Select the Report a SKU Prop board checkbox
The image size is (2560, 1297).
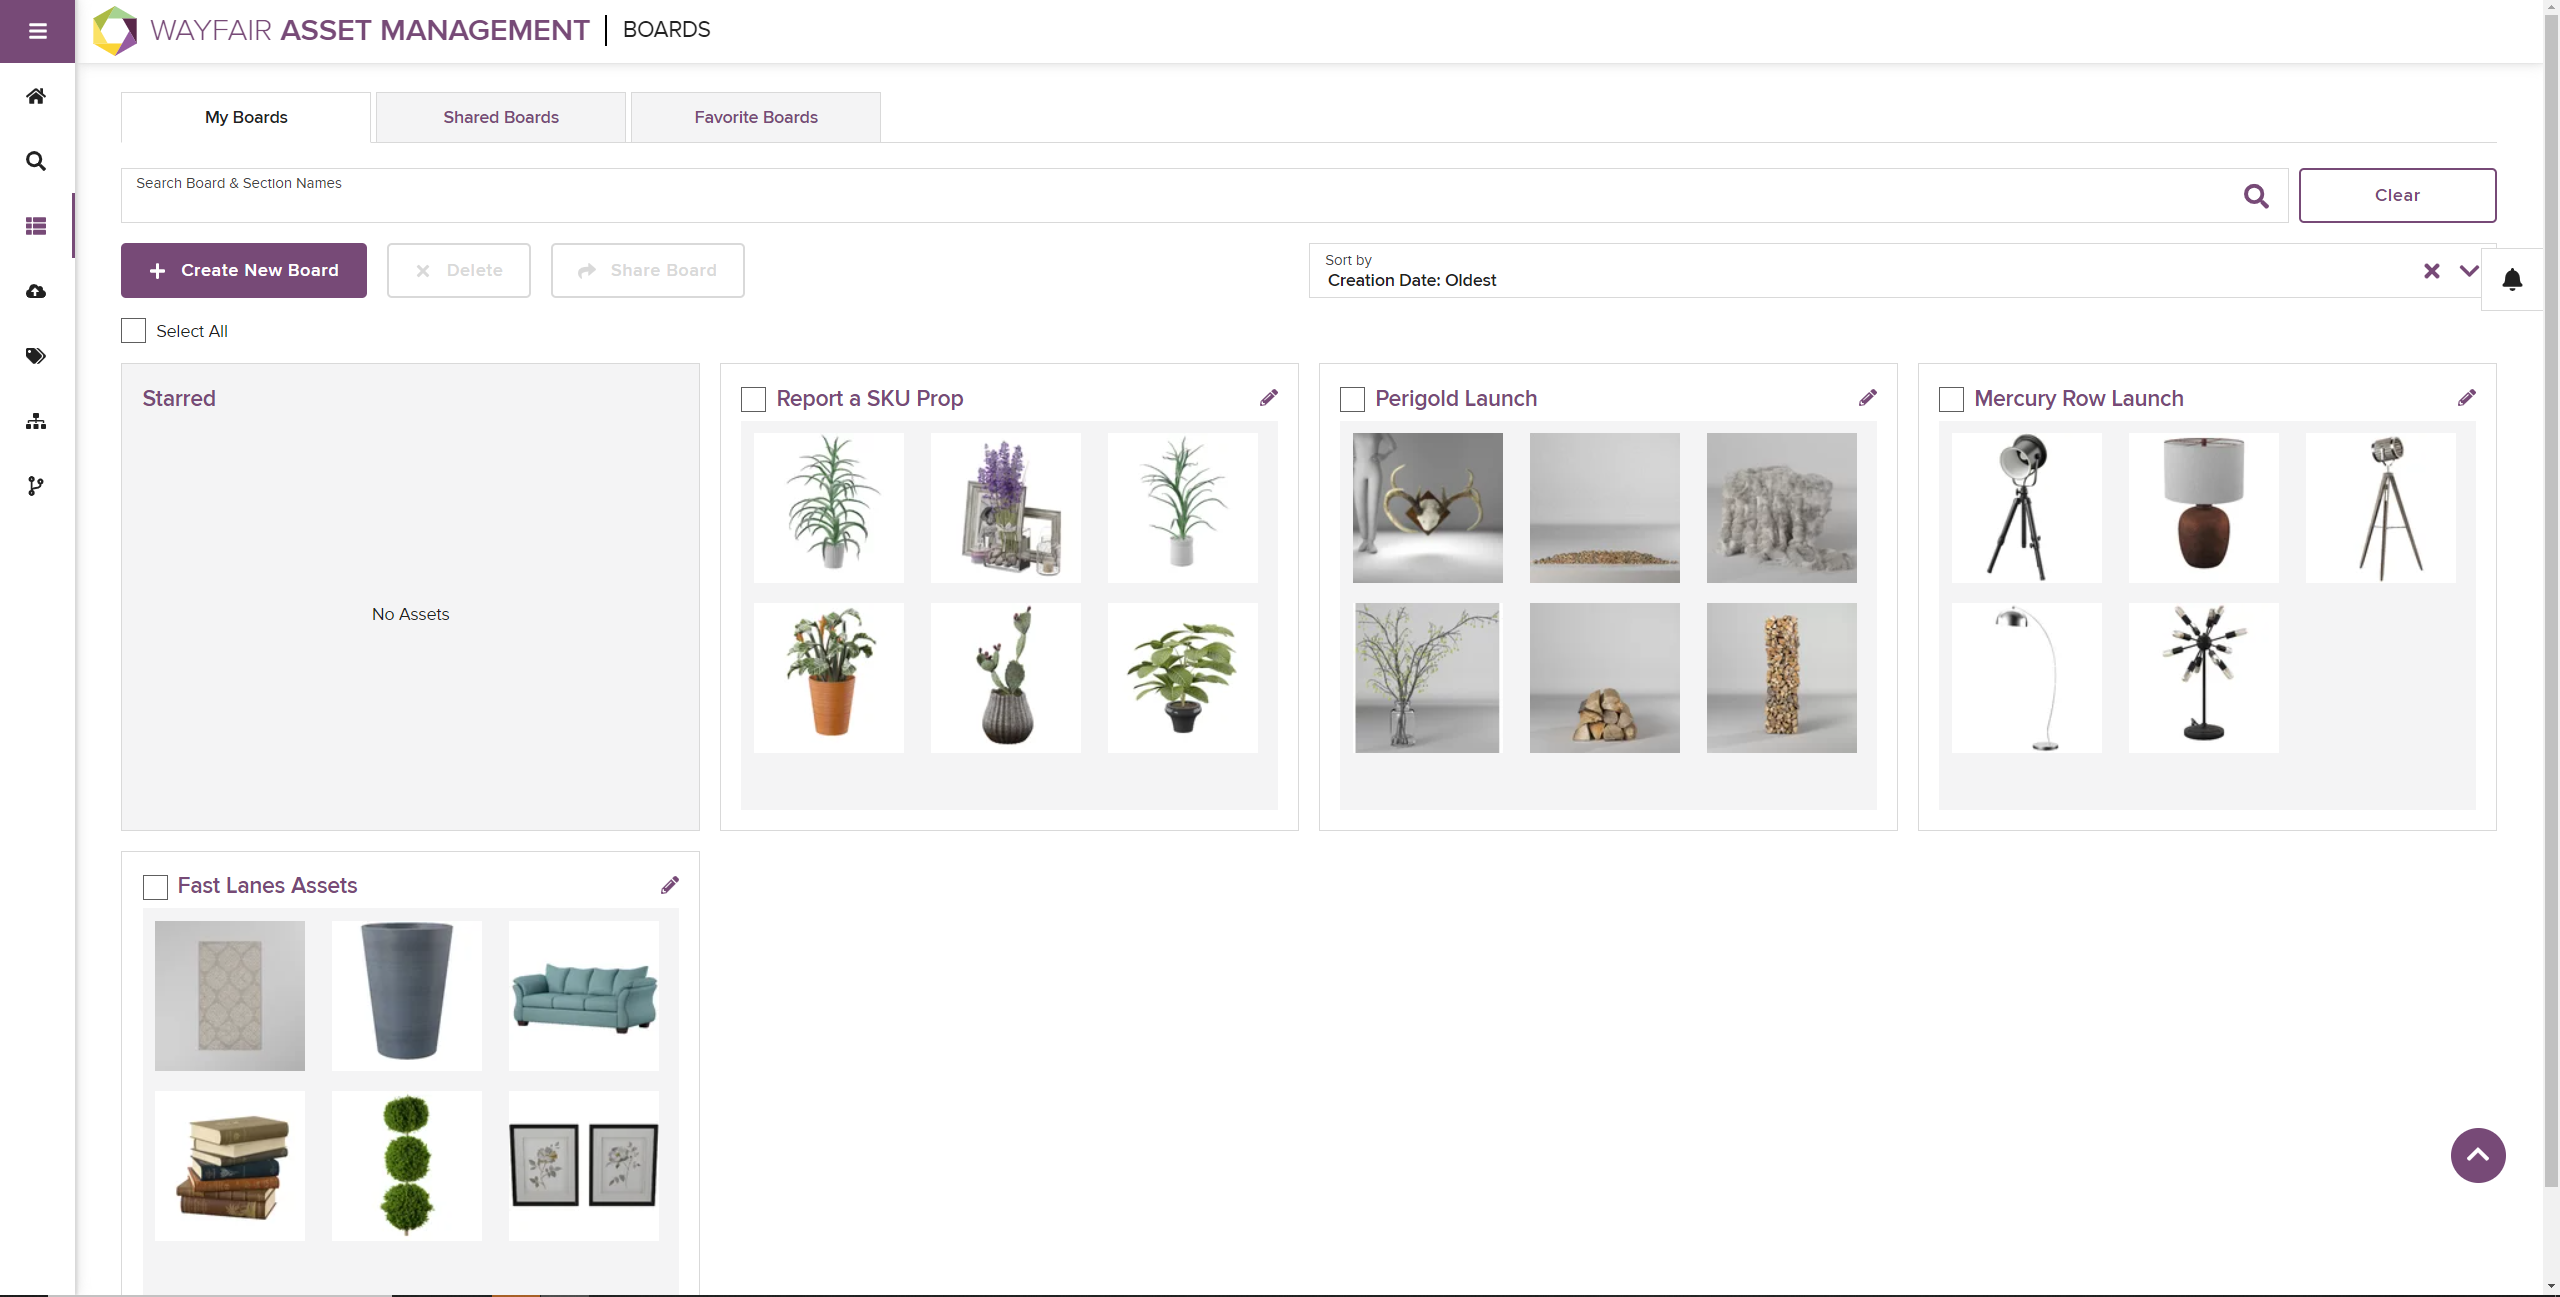753,399
